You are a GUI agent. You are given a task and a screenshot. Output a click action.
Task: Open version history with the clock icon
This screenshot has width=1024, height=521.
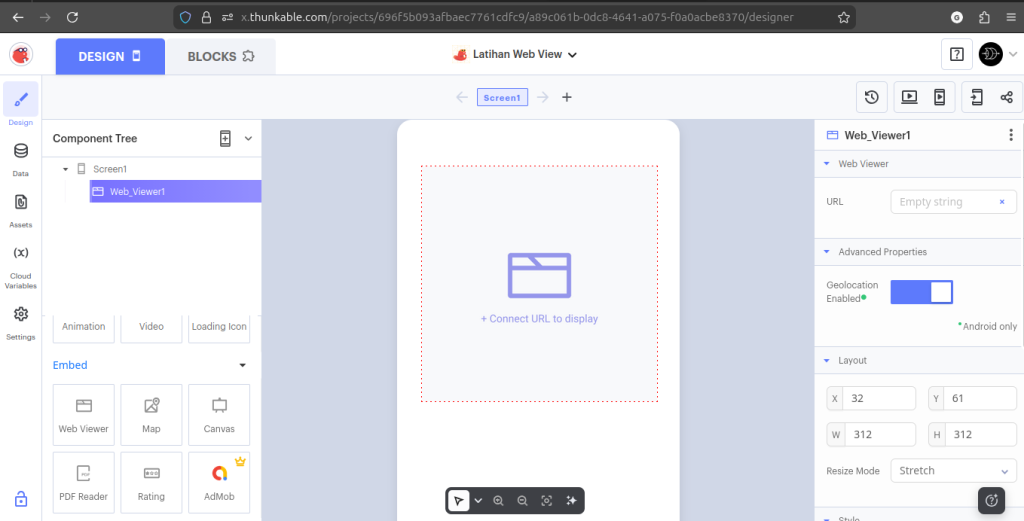click(872, 97)
